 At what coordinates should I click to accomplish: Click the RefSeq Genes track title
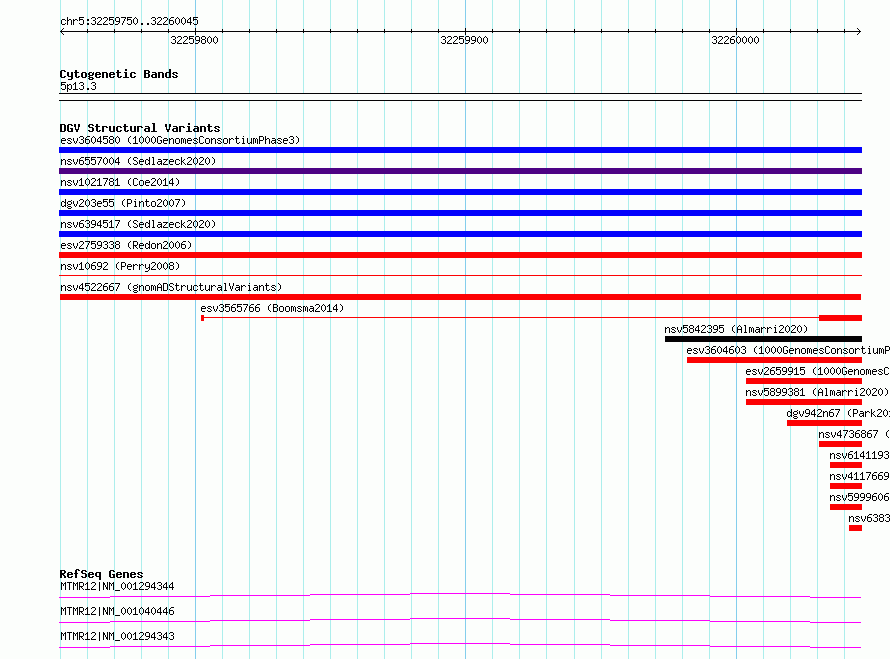(x=101, y=574)
